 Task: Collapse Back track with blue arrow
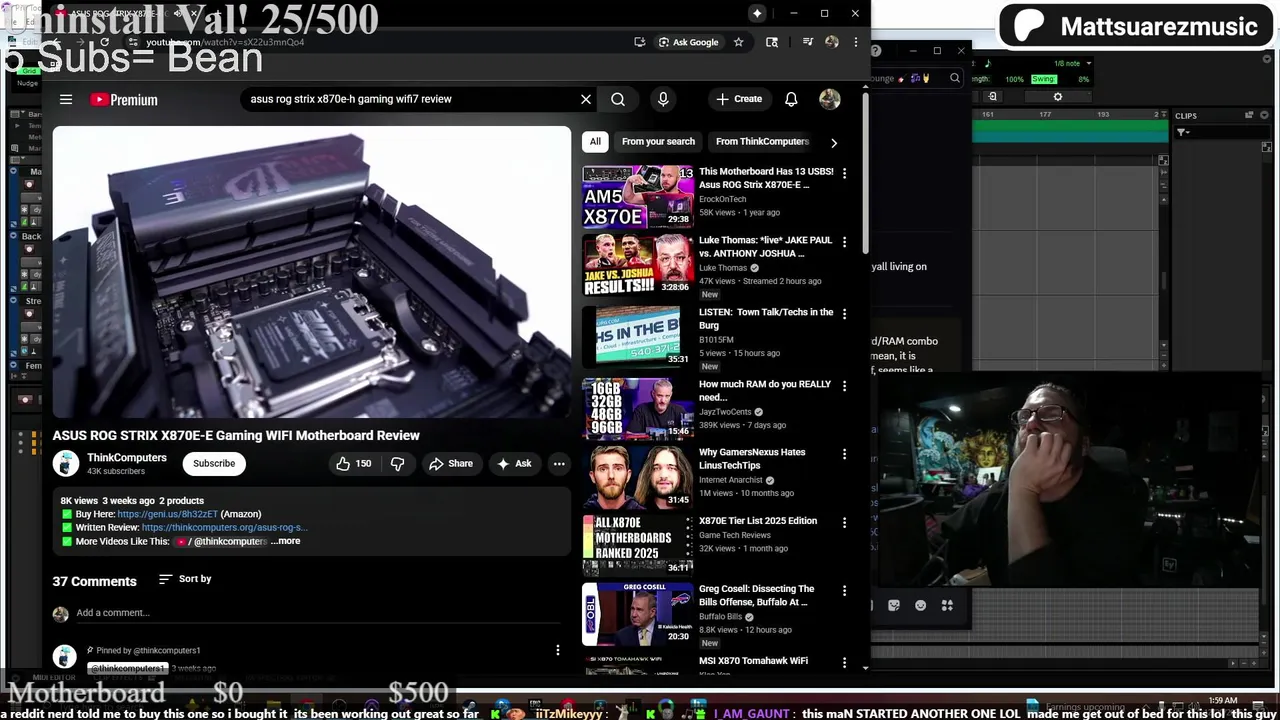13,236
